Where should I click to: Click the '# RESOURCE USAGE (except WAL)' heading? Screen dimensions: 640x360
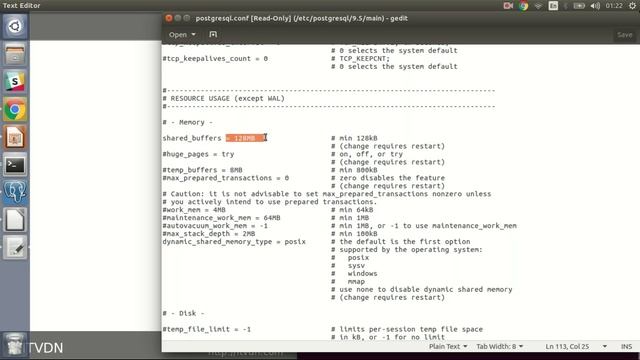point(224,98)
